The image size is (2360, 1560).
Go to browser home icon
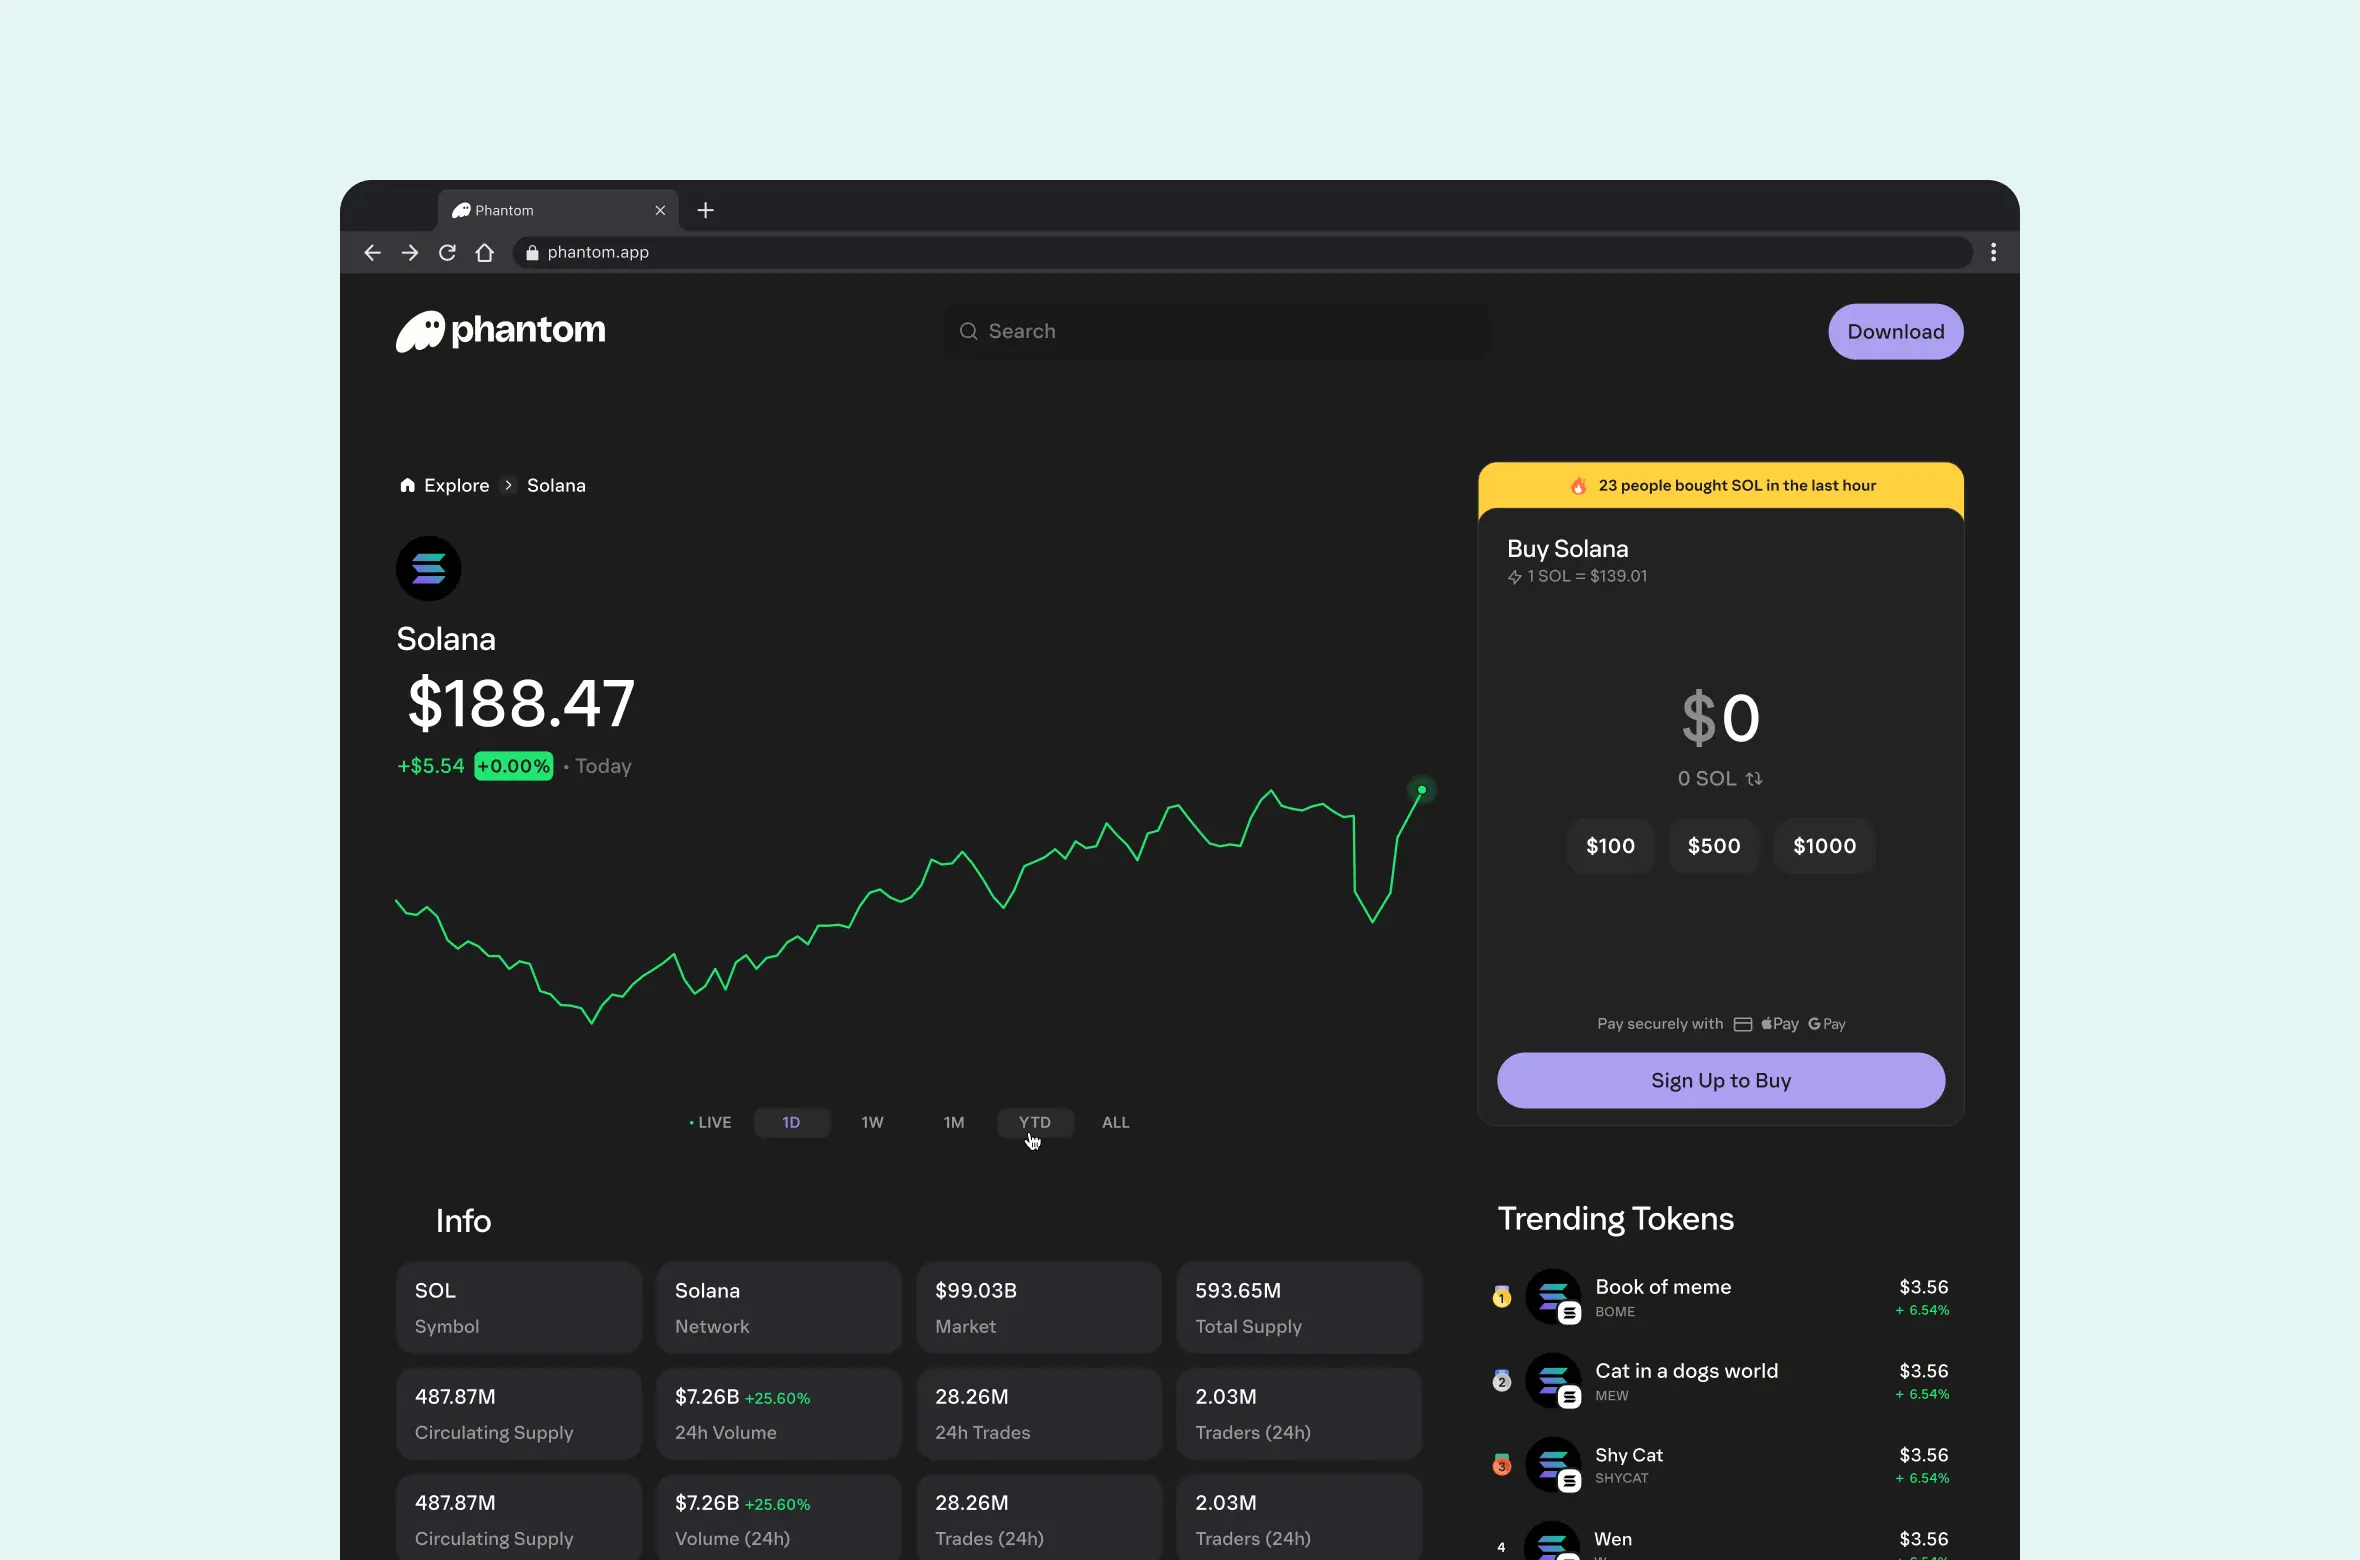(x=485, y=253)
